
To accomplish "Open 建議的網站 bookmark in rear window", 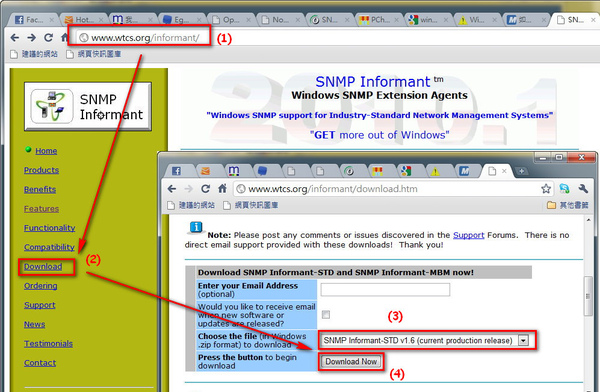I will [34, 54].
